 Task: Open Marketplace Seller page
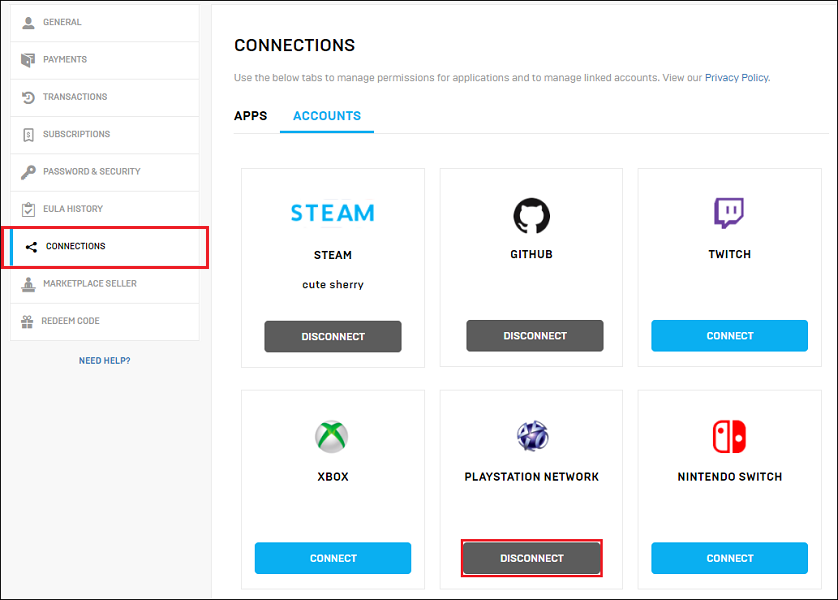105,284
